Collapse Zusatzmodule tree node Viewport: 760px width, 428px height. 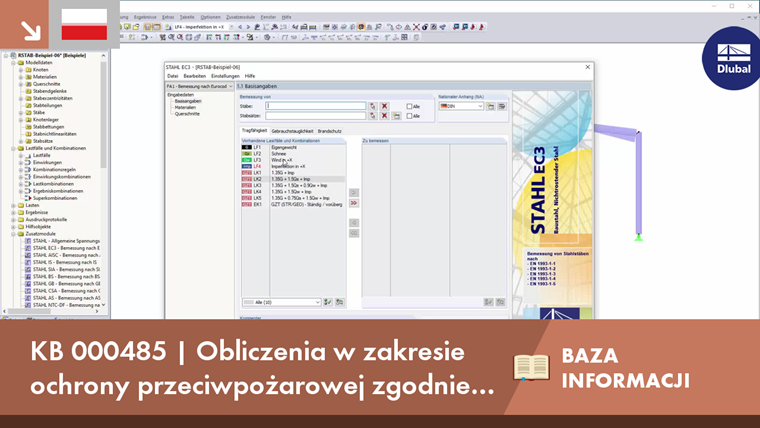pyautogui.click(x=14, y=234)
